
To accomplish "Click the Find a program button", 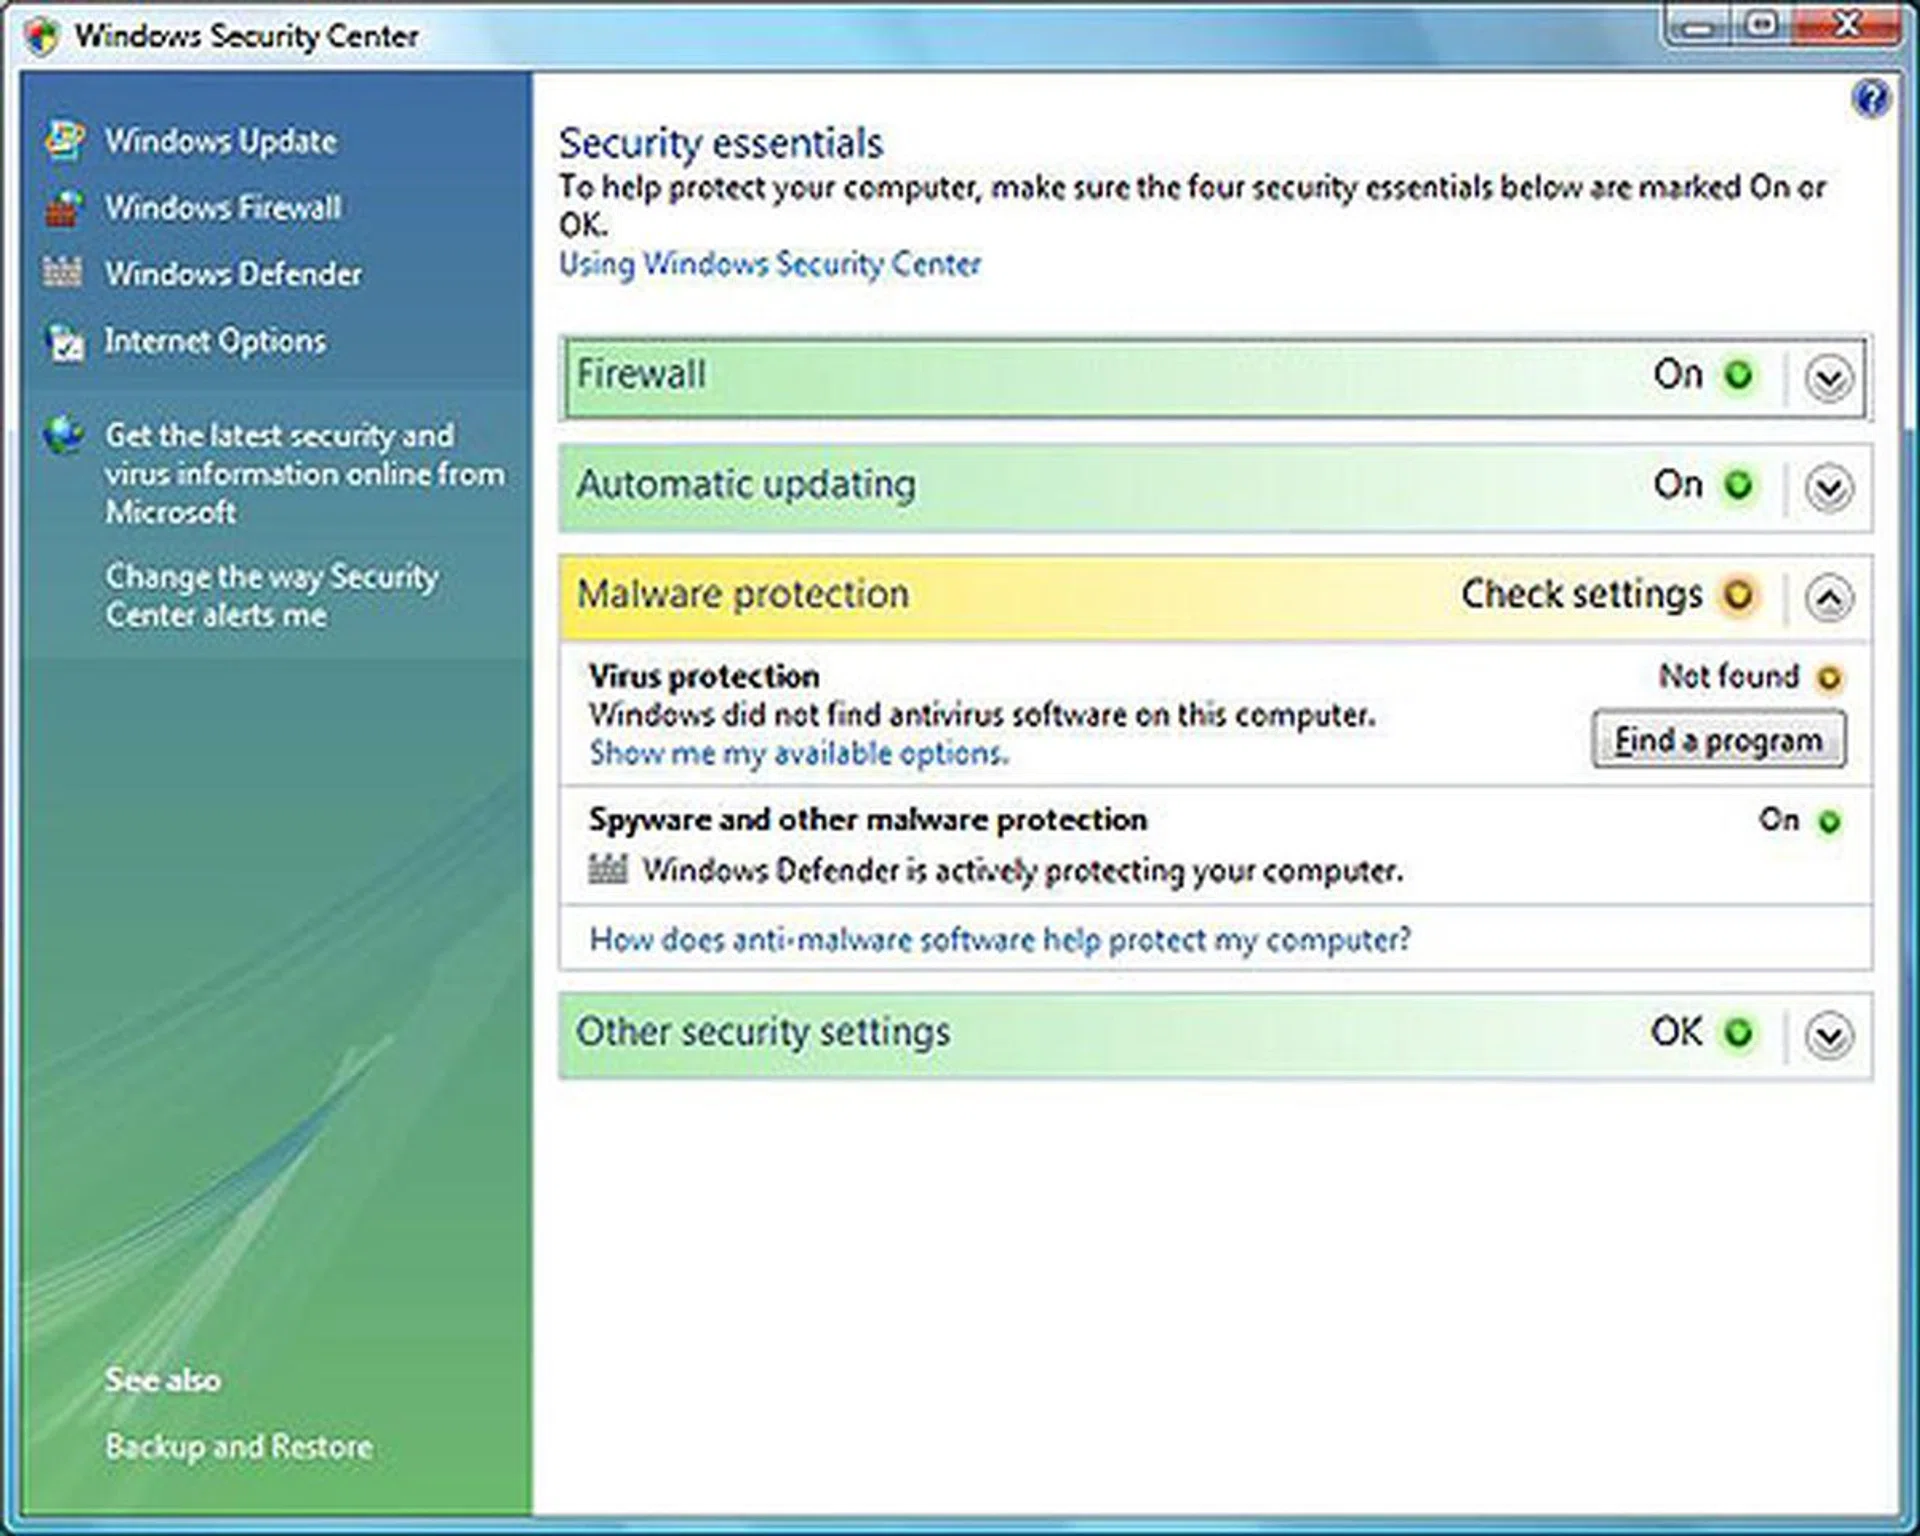I will pos(1717,739).
